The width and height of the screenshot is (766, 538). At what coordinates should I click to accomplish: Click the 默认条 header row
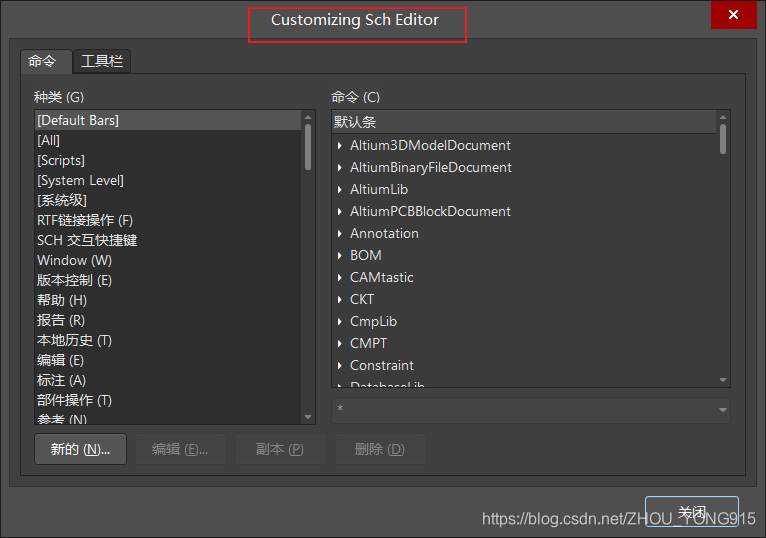coord(524,122)
